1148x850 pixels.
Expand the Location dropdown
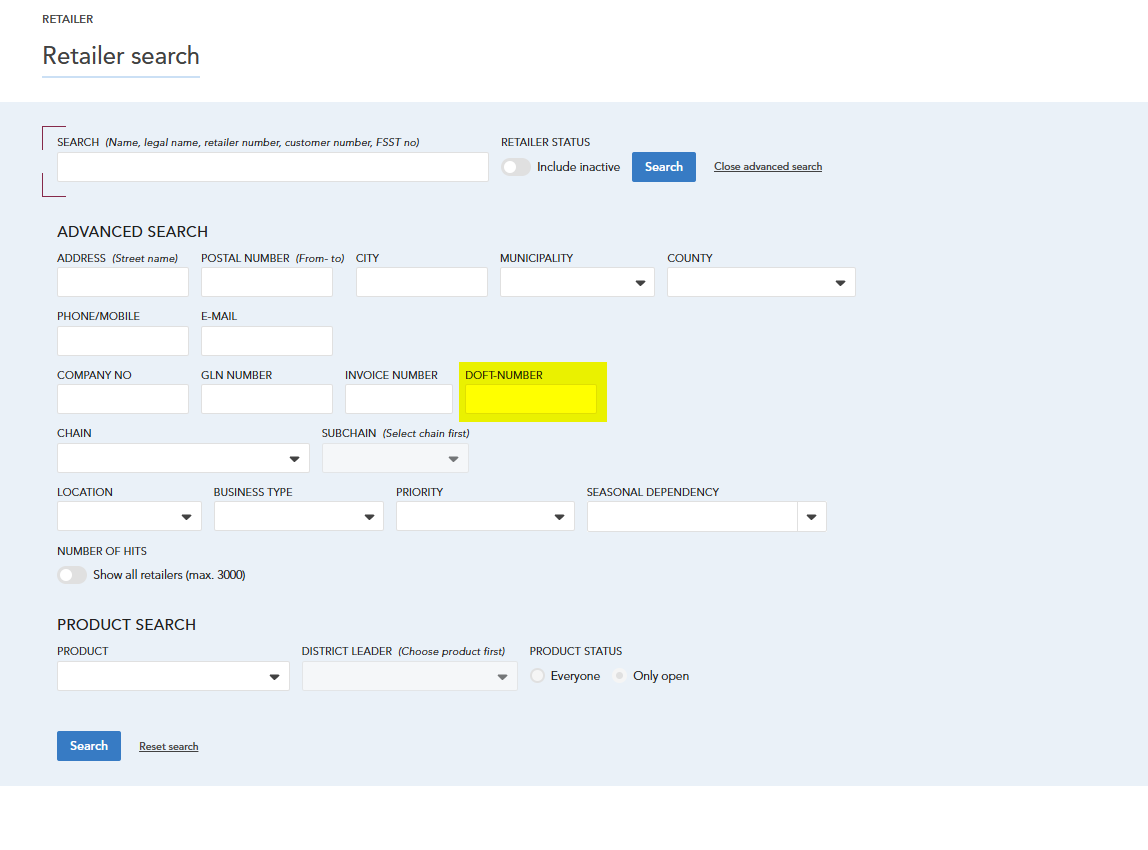click(x=129, y=516)
